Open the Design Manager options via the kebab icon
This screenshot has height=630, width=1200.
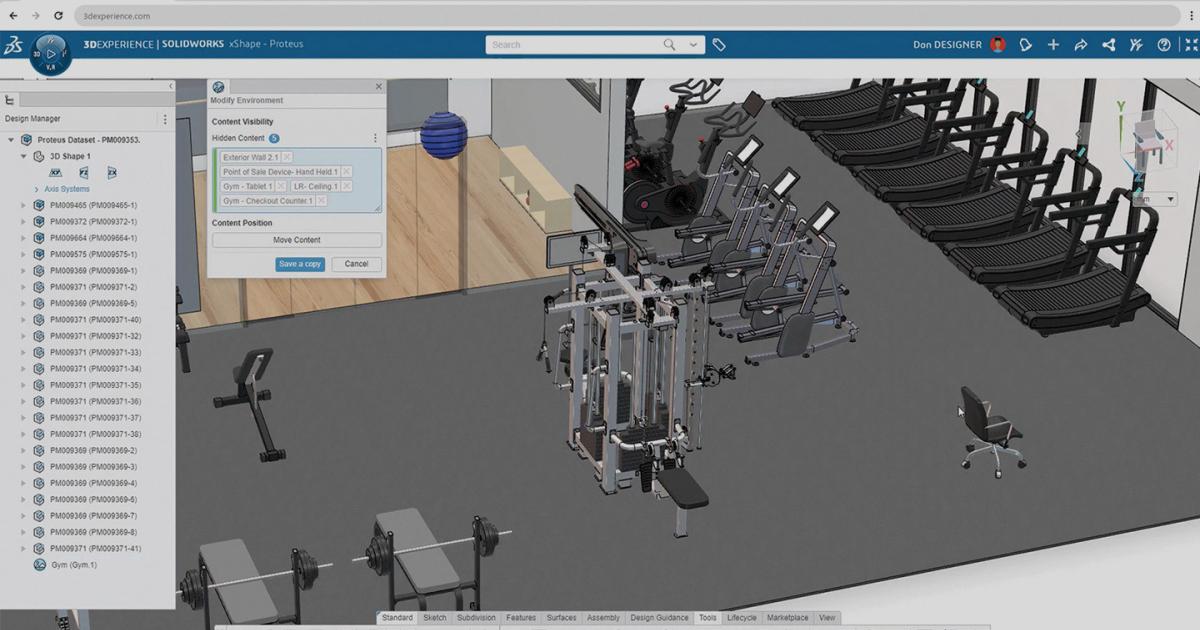166,118
